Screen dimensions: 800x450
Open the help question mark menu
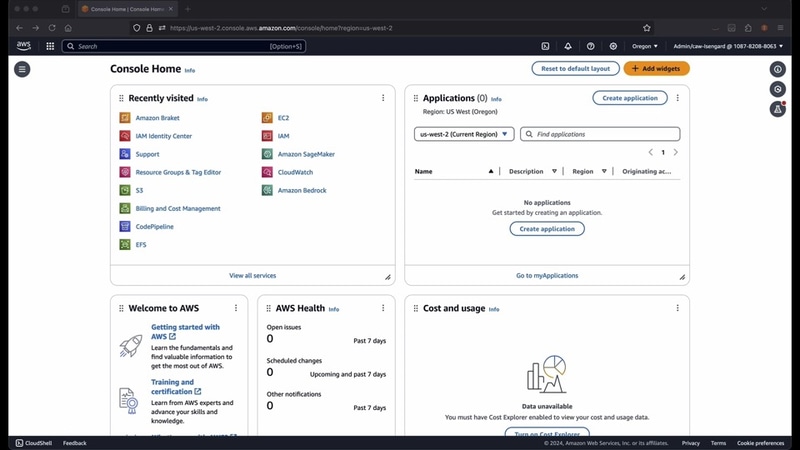pyautogui.click(x=590, y=46)
